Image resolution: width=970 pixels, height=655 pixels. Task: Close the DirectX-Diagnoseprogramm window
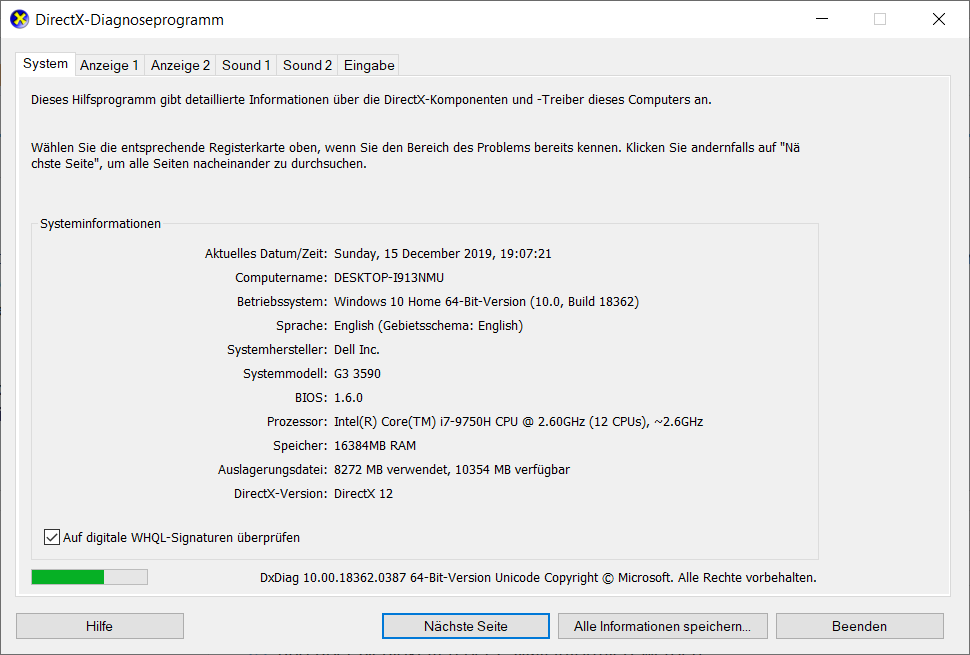pyautogui.click(x=938, y=19)
